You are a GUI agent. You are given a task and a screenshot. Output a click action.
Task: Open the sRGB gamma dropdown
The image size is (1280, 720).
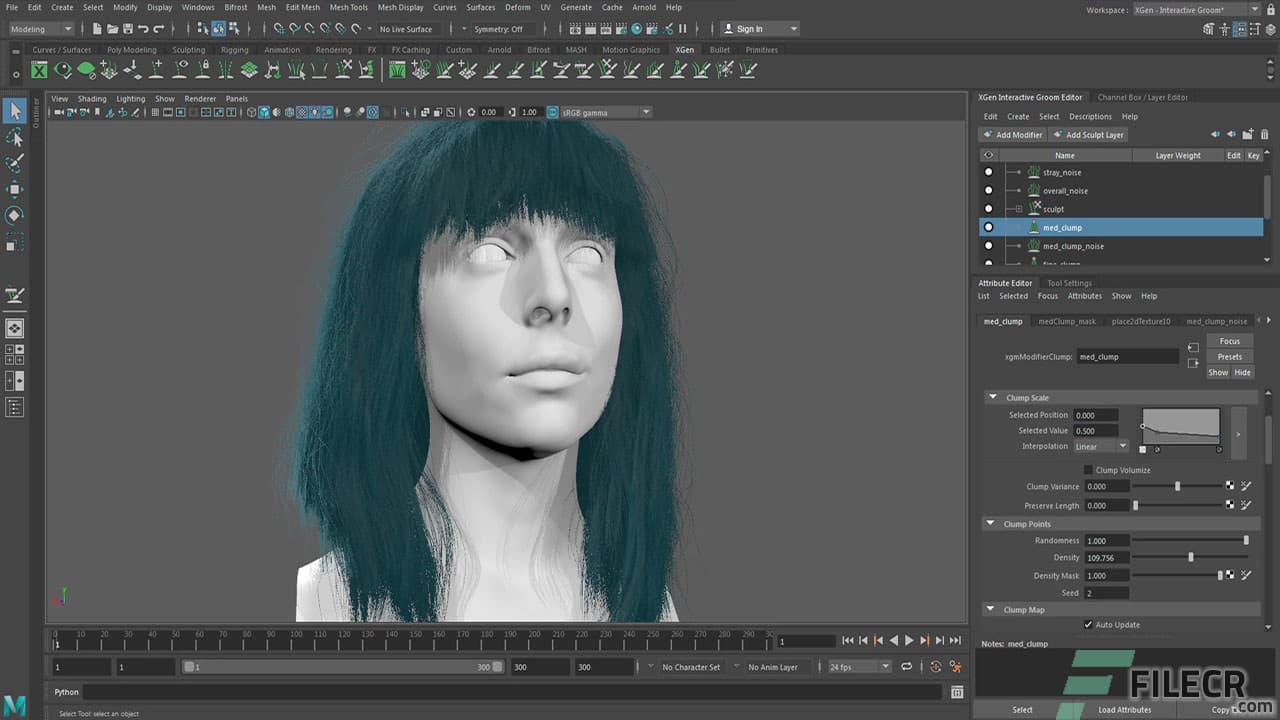[645, 112]
